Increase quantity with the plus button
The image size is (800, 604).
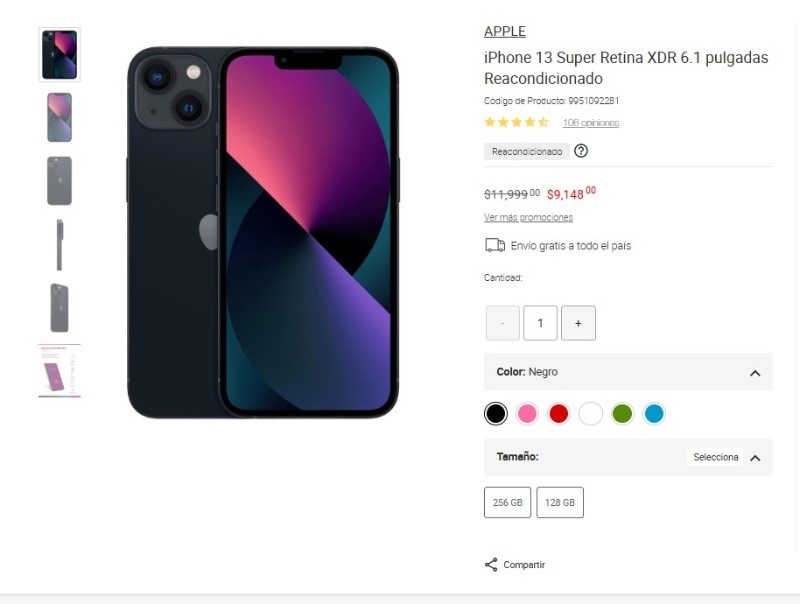click(x=578, y=323)
